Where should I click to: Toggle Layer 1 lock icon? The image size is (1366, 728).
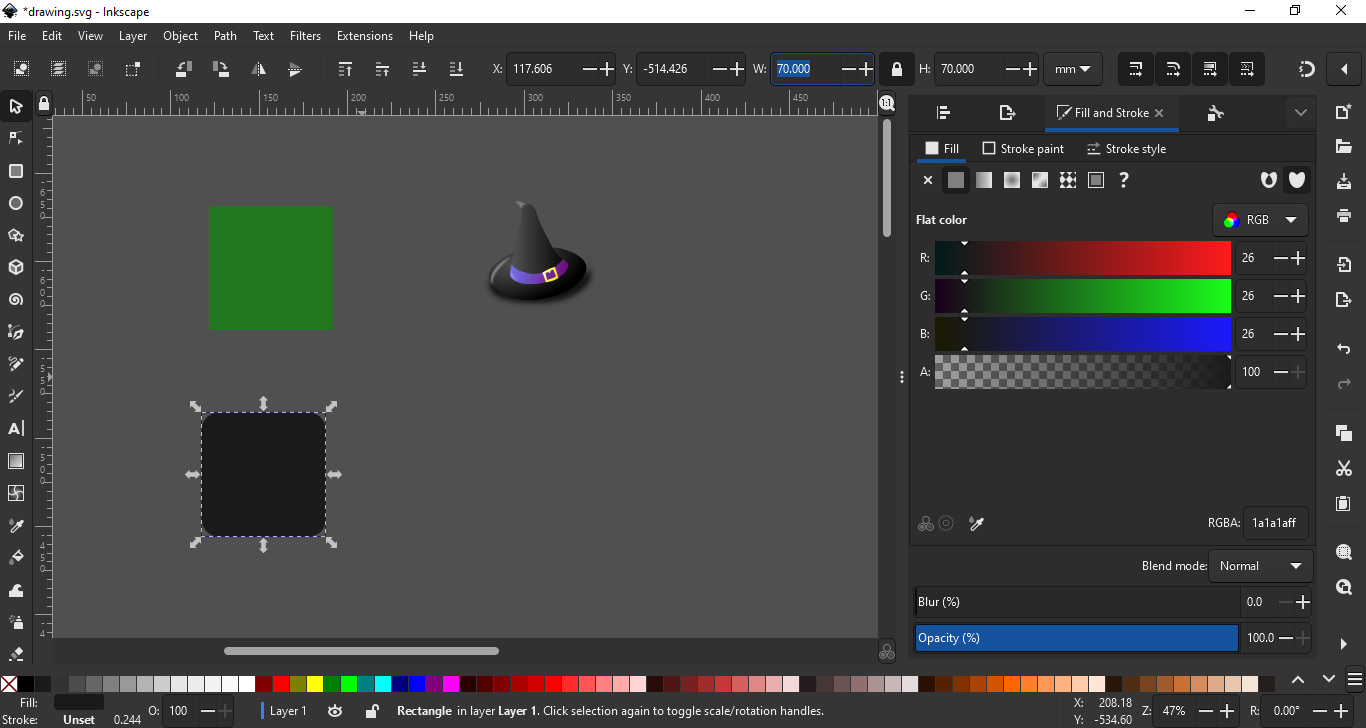371,711
